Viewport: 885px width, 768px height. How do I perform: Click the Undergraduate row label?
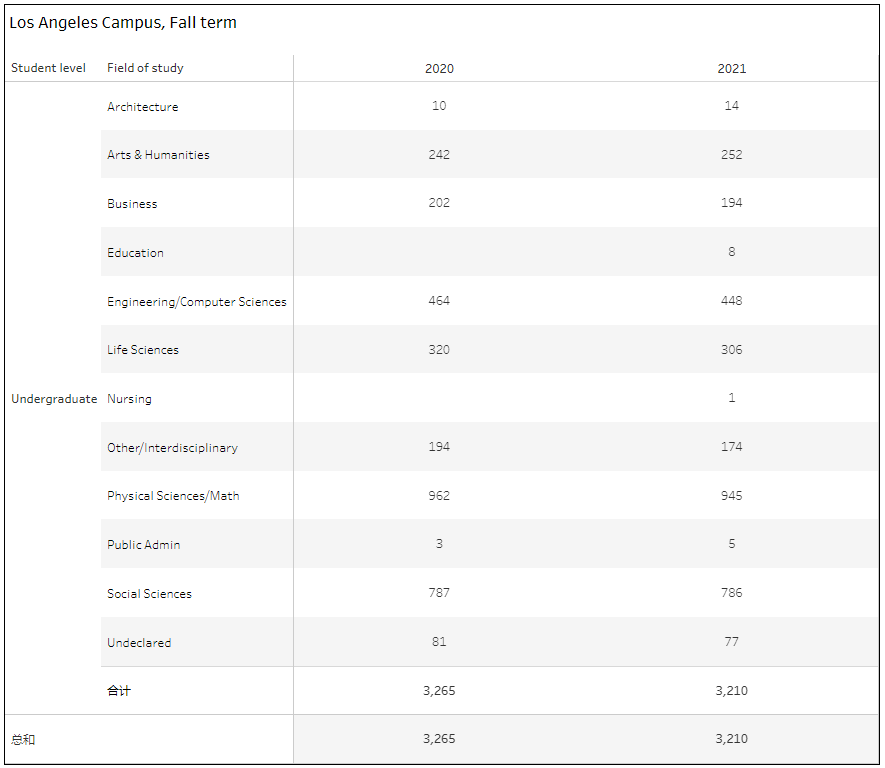(x=54, y=399)
